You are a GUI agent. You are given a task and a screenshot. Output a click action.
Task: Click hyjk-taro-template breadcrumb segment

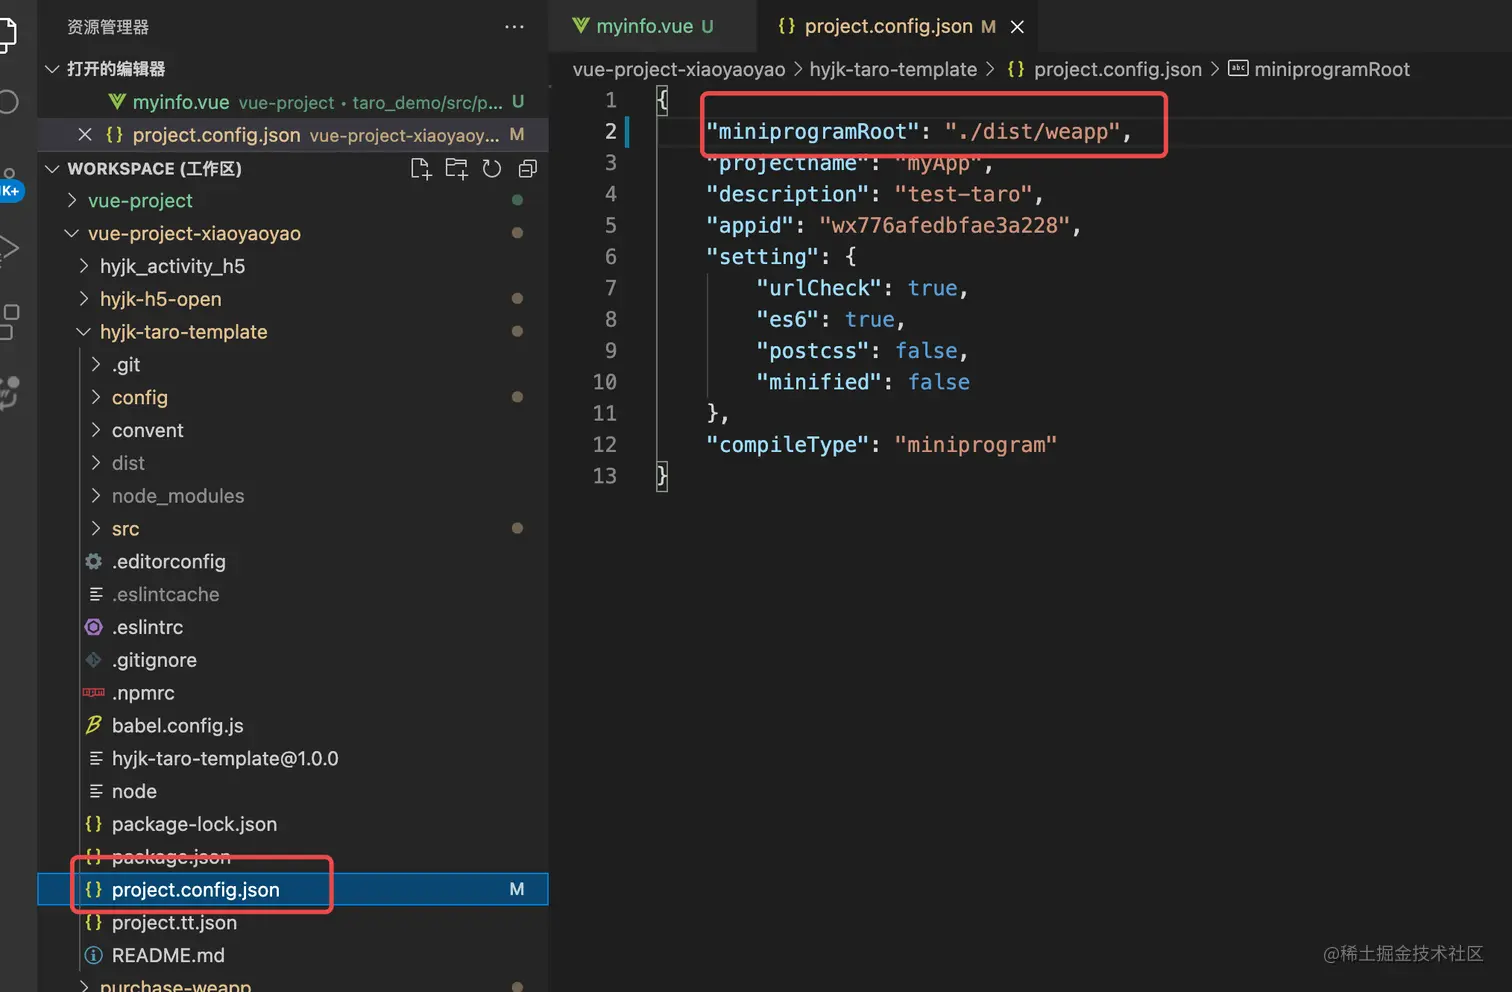892,70
